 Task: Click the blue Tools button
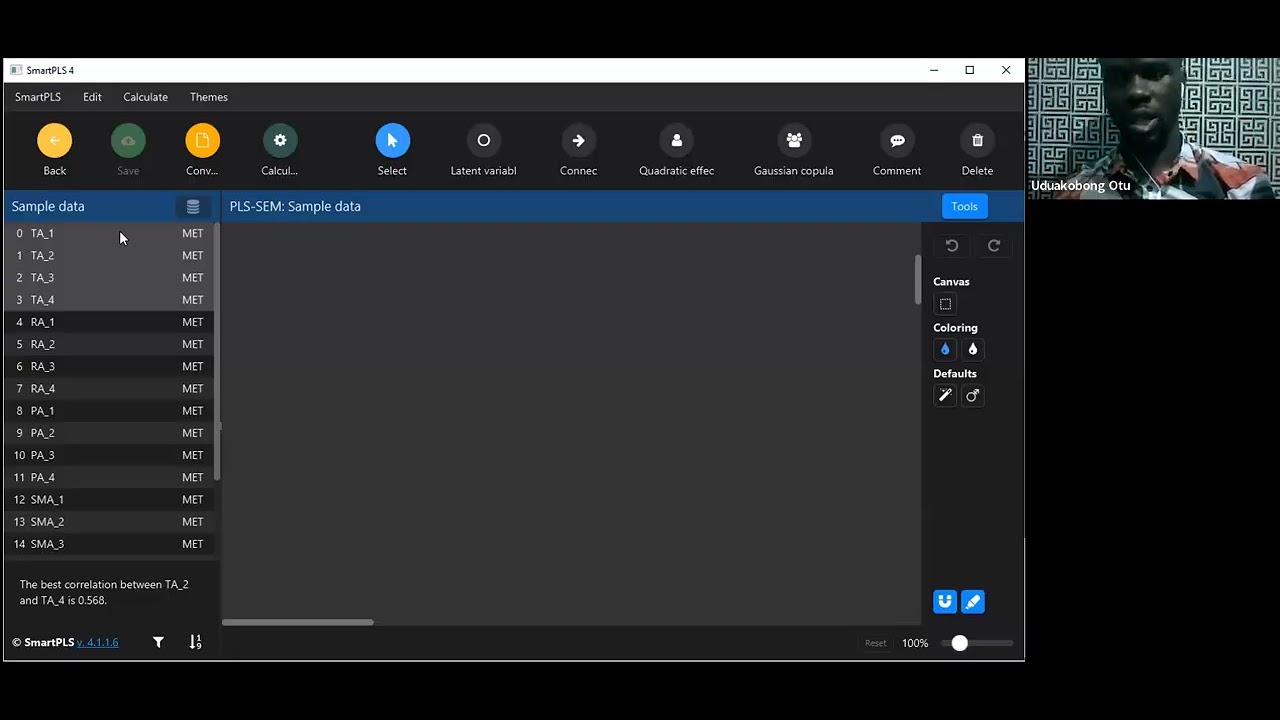(x=964, y=206)
